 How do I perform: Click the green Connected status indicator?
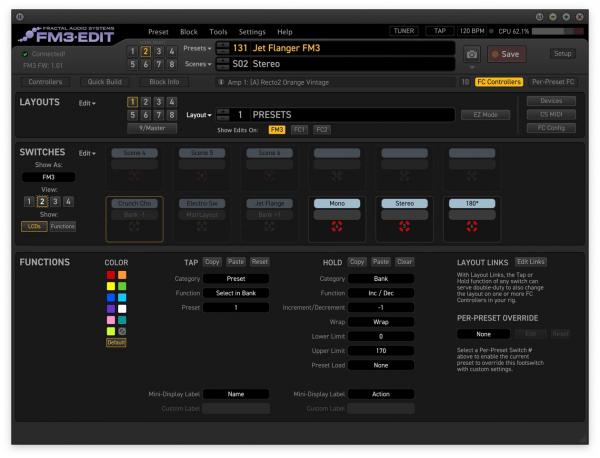click(25, 54)
